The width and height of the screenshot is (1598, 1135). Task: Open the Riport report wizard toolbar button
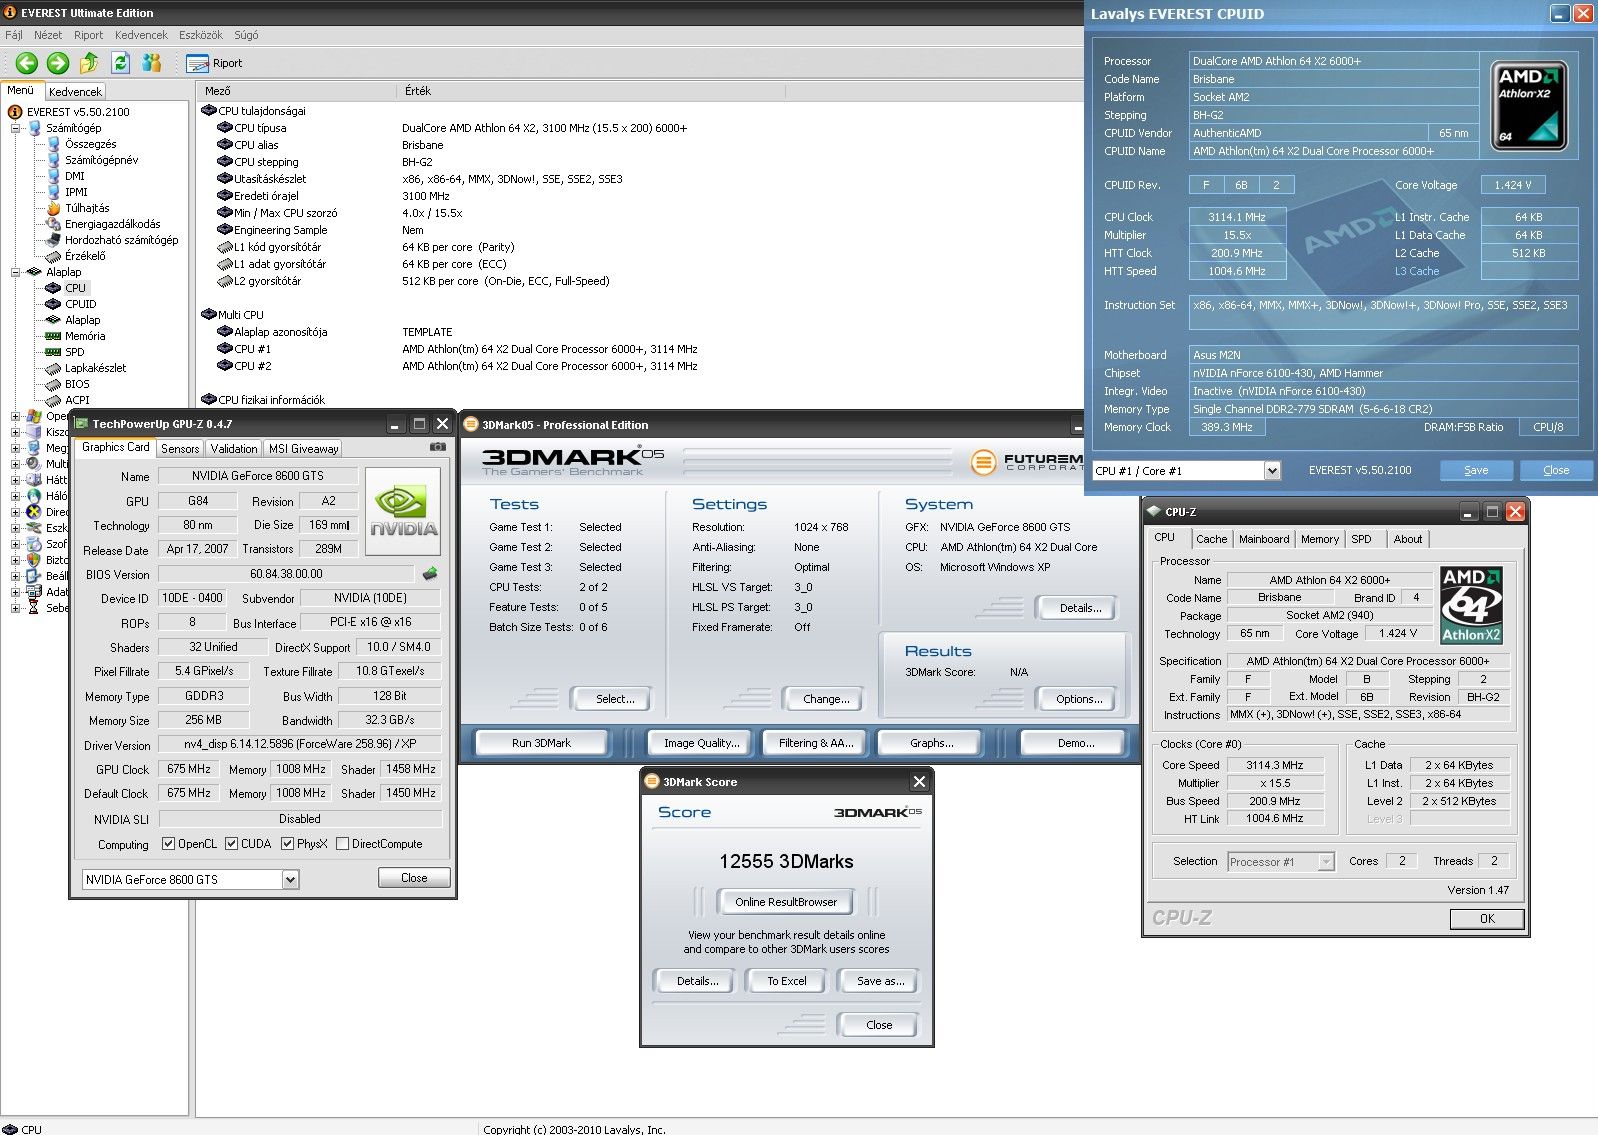215,63
